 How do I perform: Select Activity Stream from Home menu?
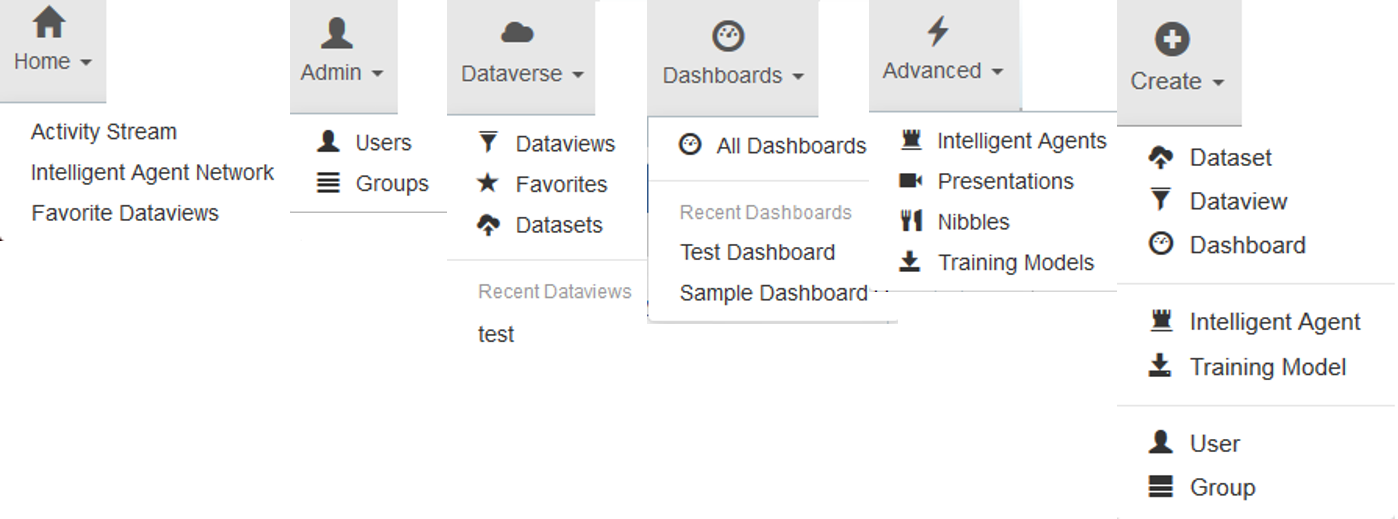[104, 132]
